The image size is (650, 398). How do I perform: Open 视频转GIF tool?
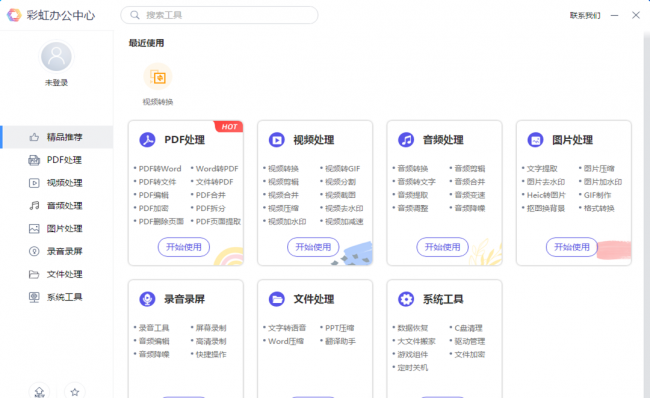pyautogui.click(x=342, y=169)
